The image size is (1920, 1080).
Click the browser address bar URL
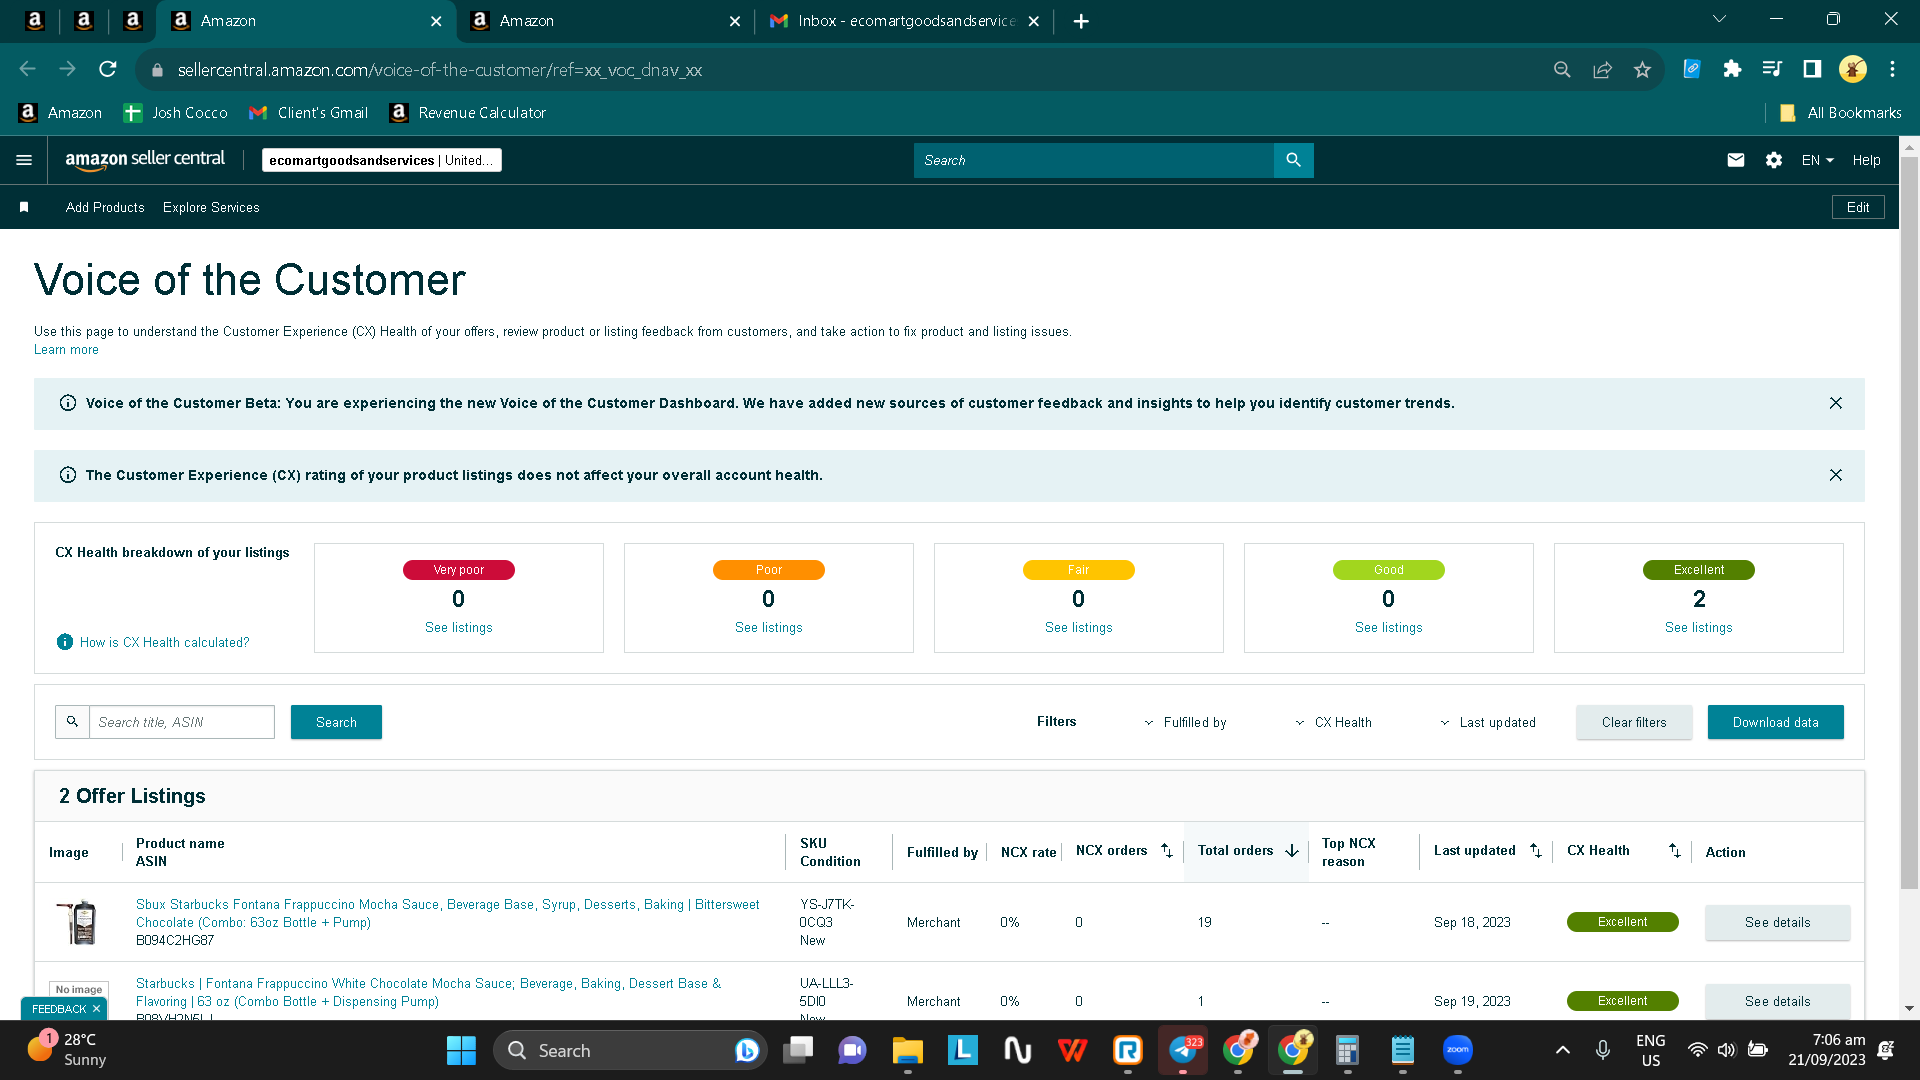click(x=440, y=70)
